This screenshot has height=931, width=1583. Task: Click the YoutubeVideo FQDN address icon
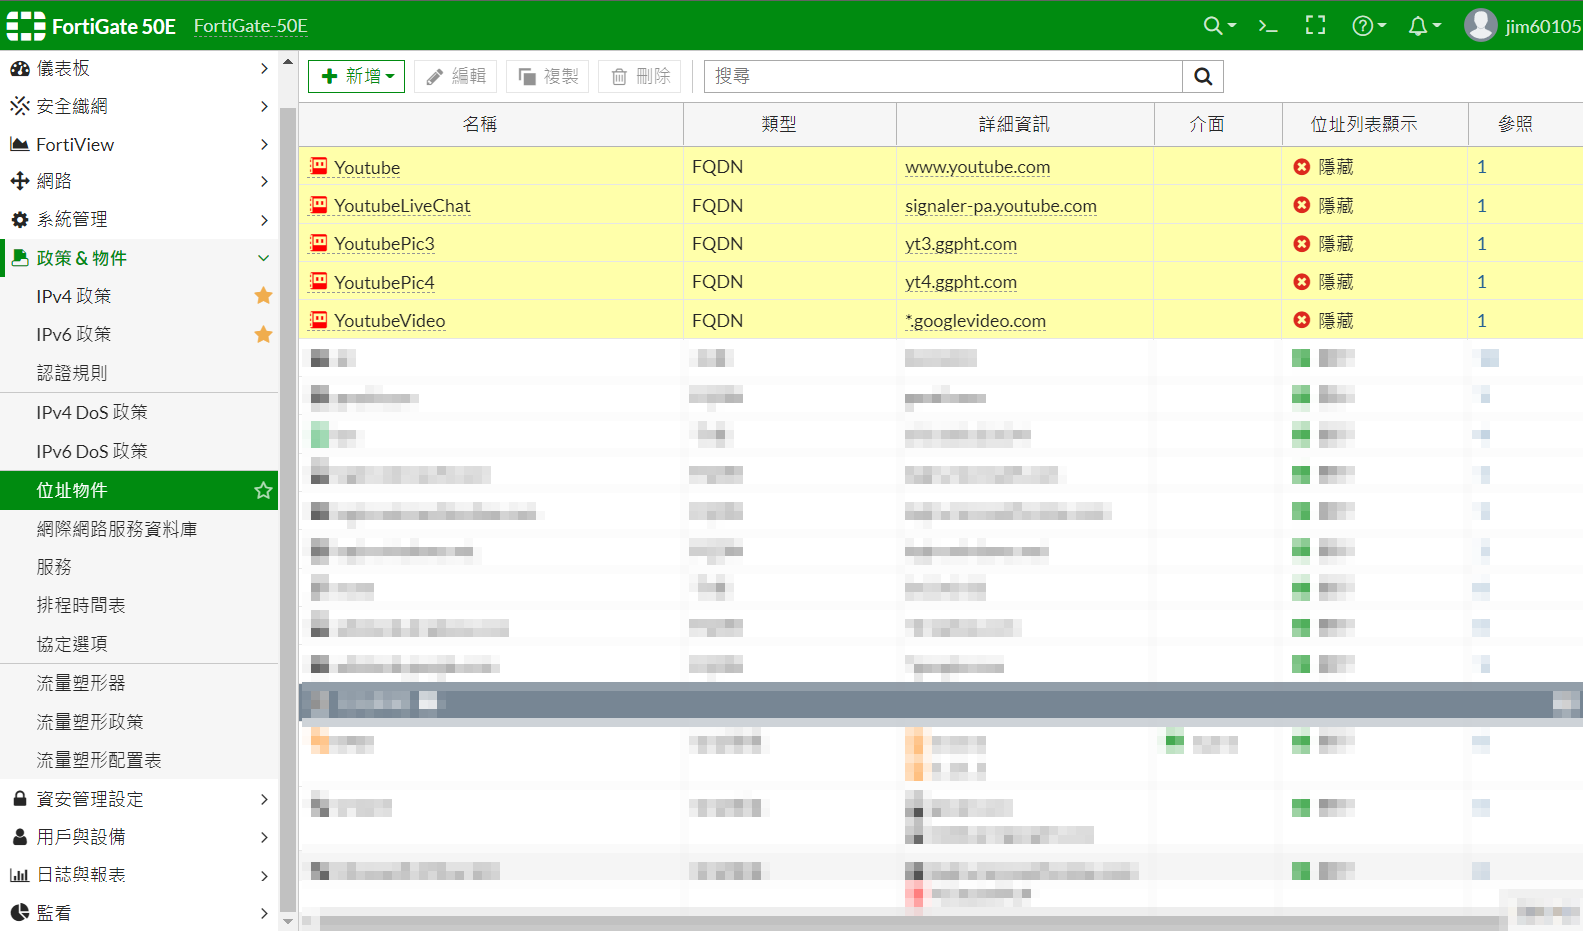[x=319, y=320]
